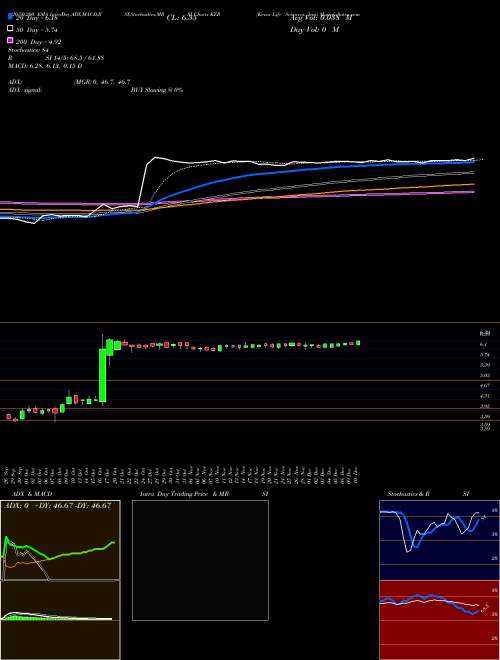
Task: Click the '(MGR) 0, 46.7, 46.7' ADX values
Action: [102, 82]
